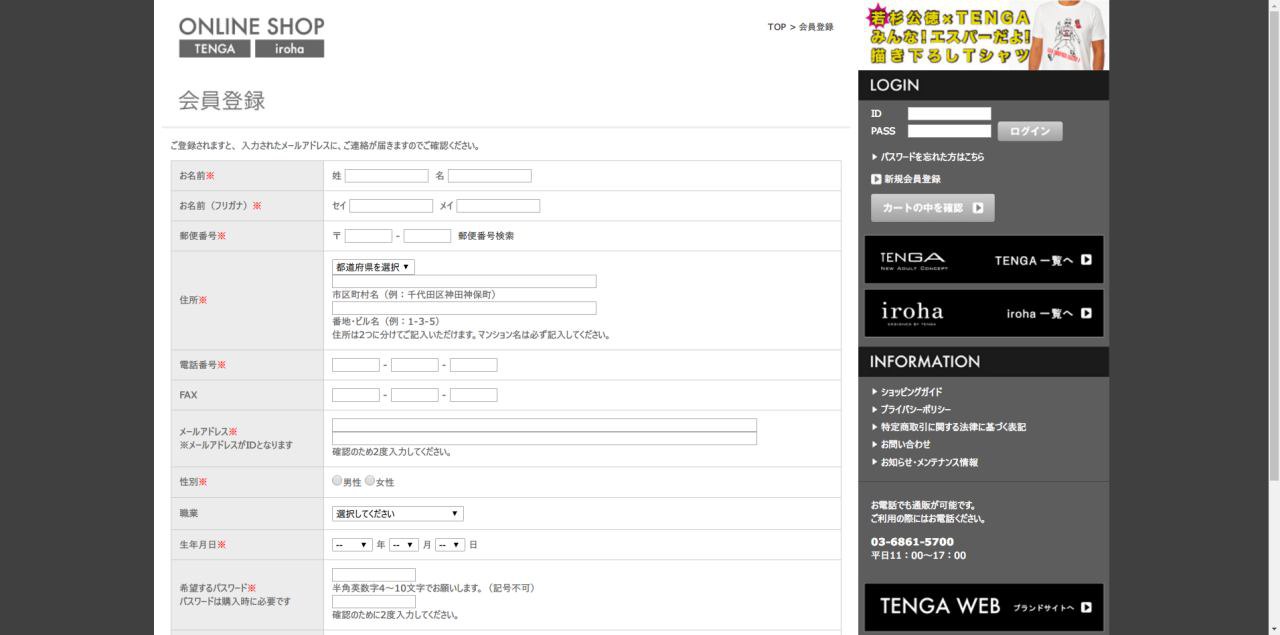Click the login ID field
Screen dimensions: 1280x635
coord(949,114)
